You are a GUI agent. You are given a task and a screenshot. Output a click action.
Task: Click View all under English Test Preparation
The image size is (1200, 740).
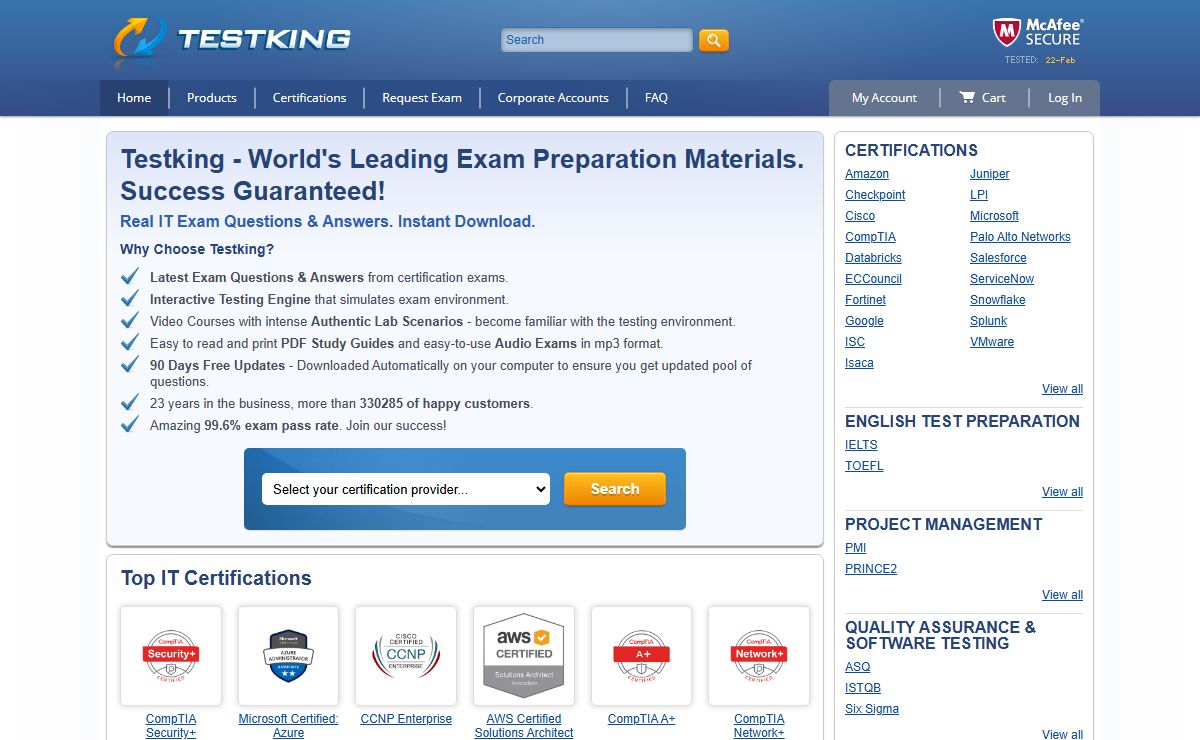(x=1062, y=492)
